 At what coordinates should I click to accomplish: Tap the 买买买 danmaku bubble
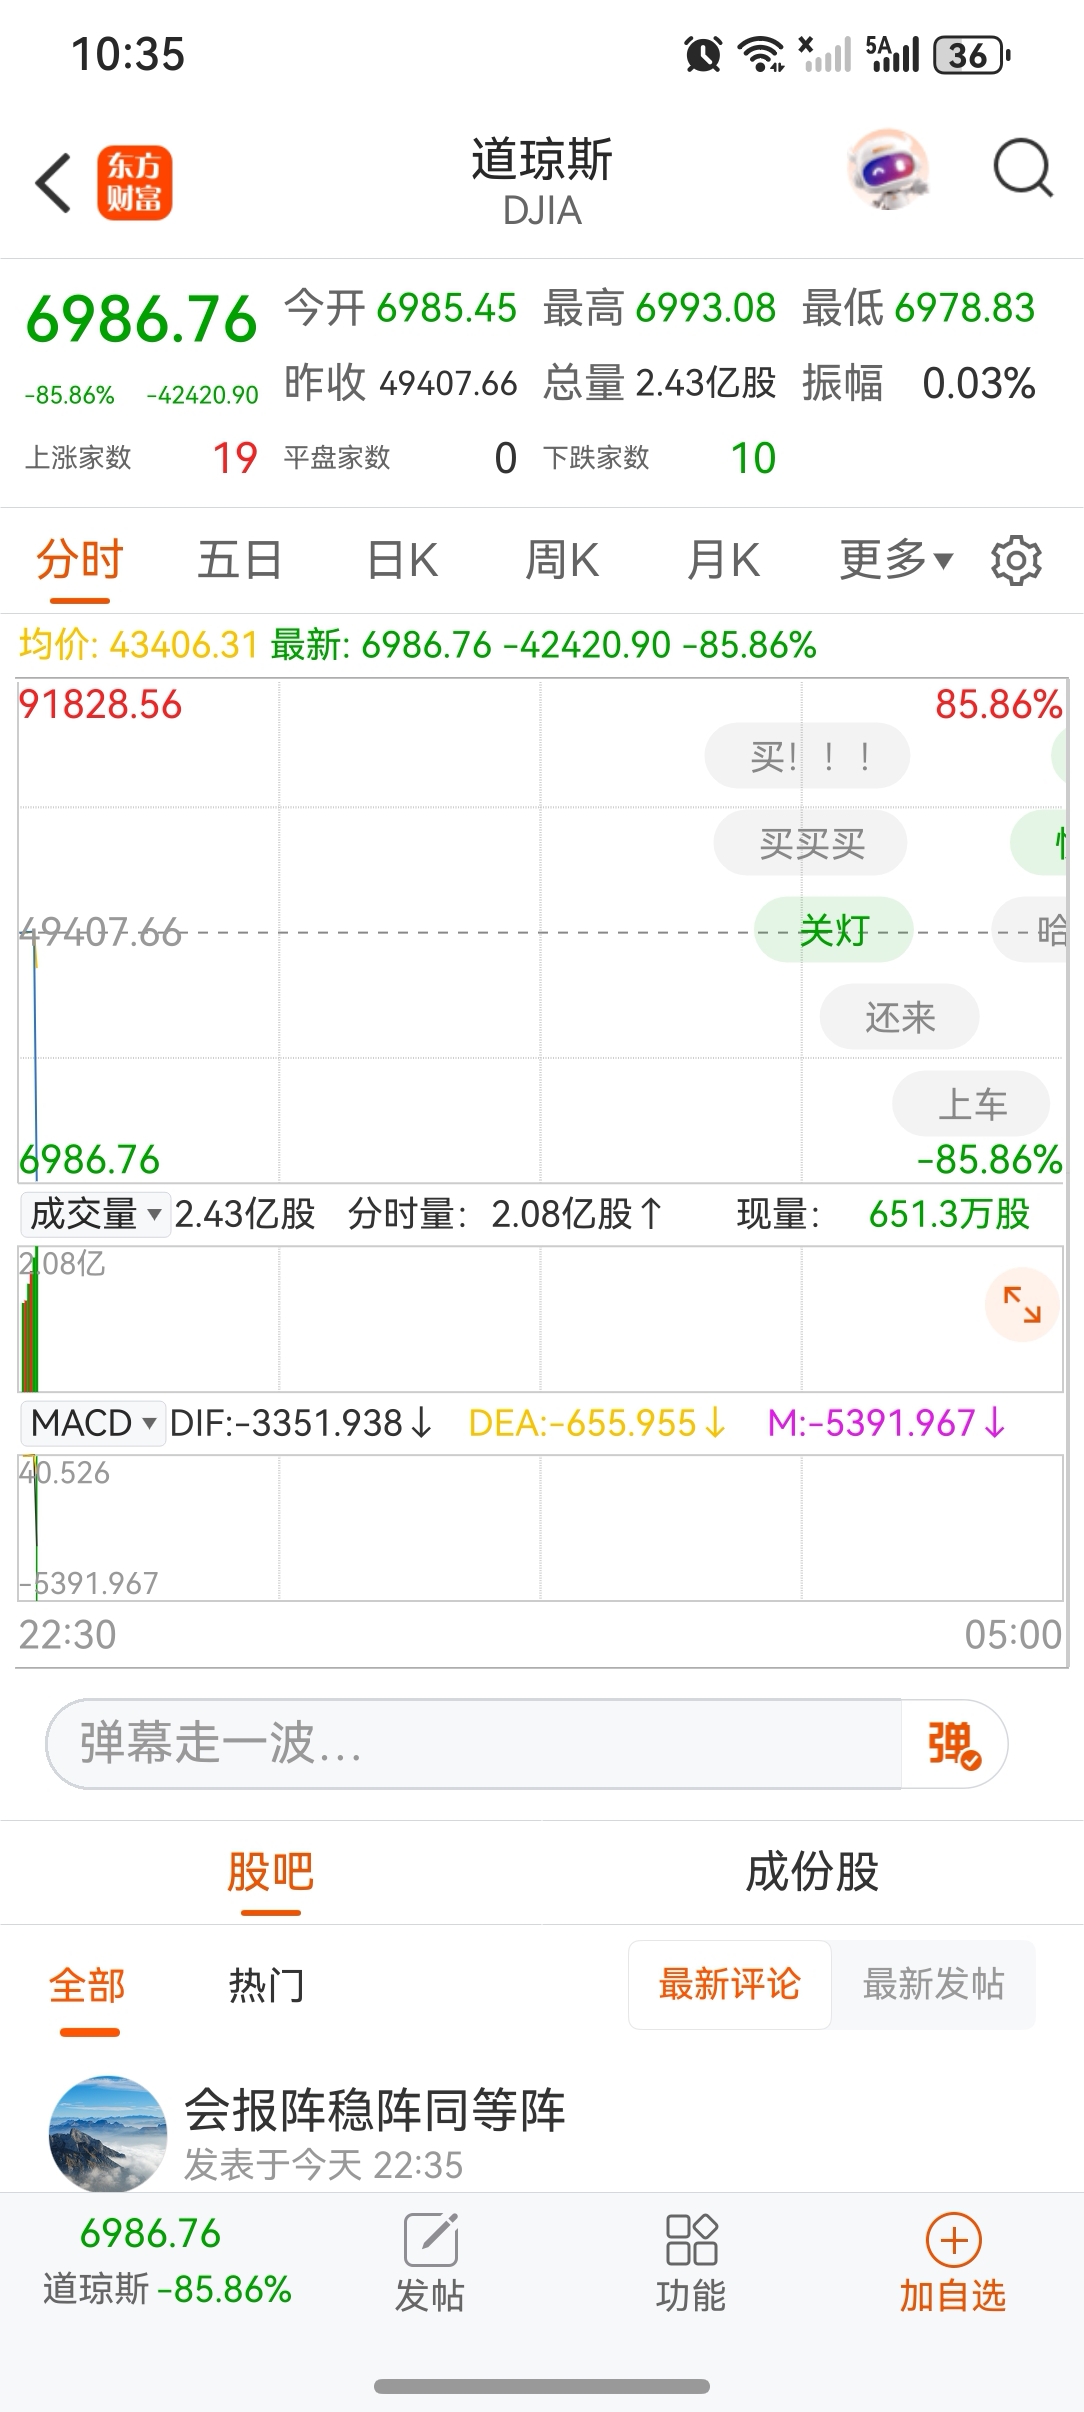(x=811, y=844)
